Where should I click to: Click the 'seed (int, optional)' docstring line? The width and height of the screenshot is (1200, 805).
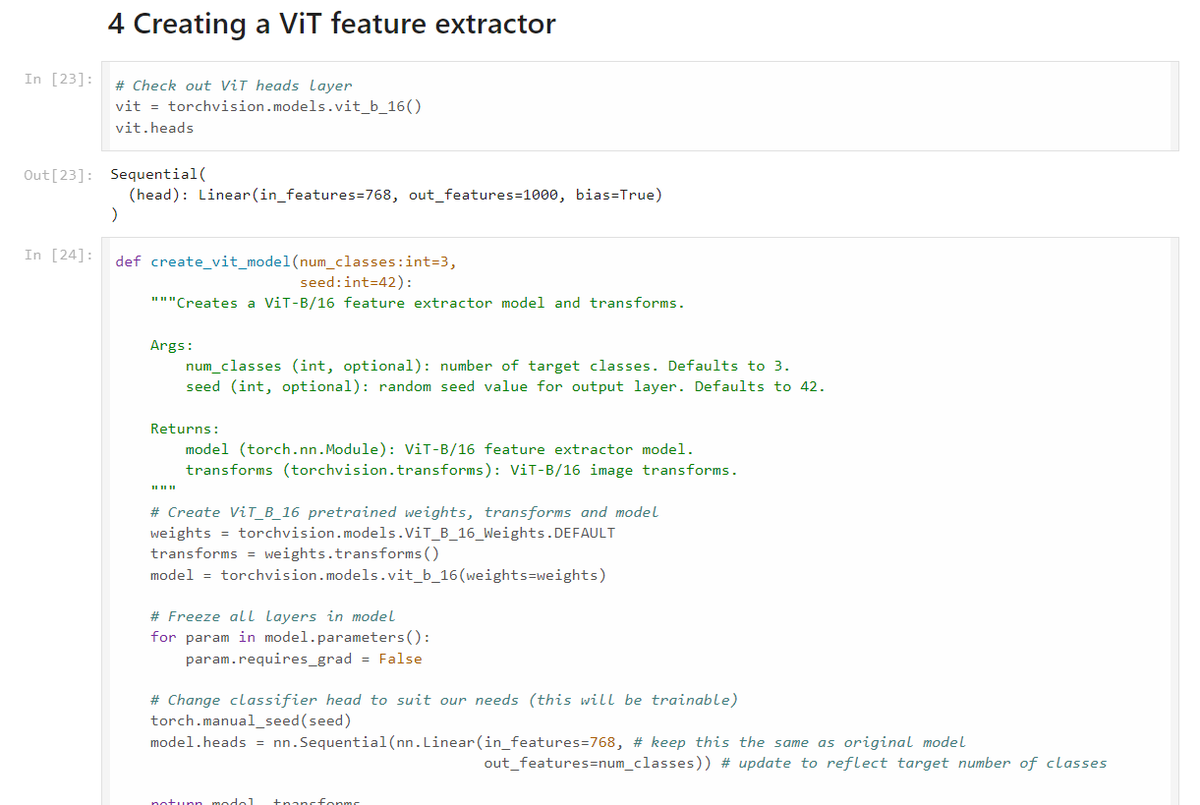tap(505, 387)
